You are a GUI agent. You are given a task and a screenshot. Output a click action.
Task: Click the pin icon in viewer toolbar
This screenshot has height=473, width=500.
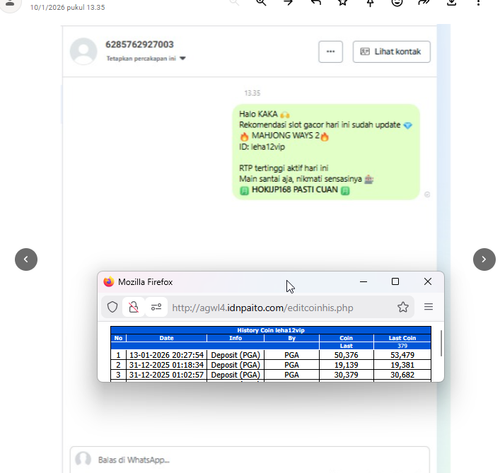[370, 2]
